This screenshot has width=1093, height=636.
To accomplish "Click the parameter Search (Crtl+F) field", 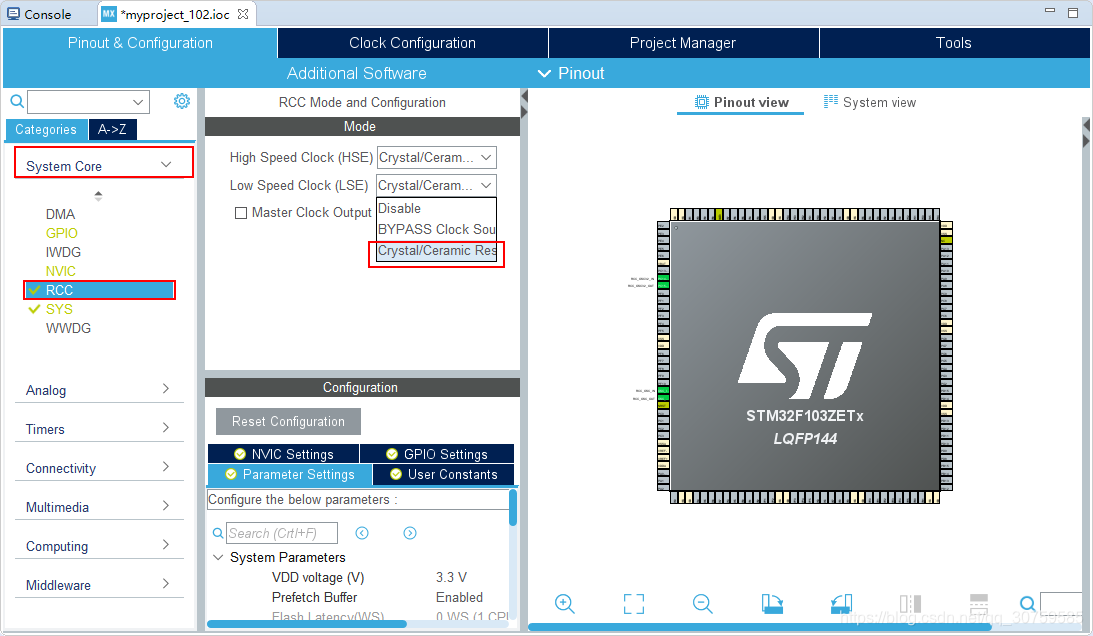I will [x=282, y=533].
